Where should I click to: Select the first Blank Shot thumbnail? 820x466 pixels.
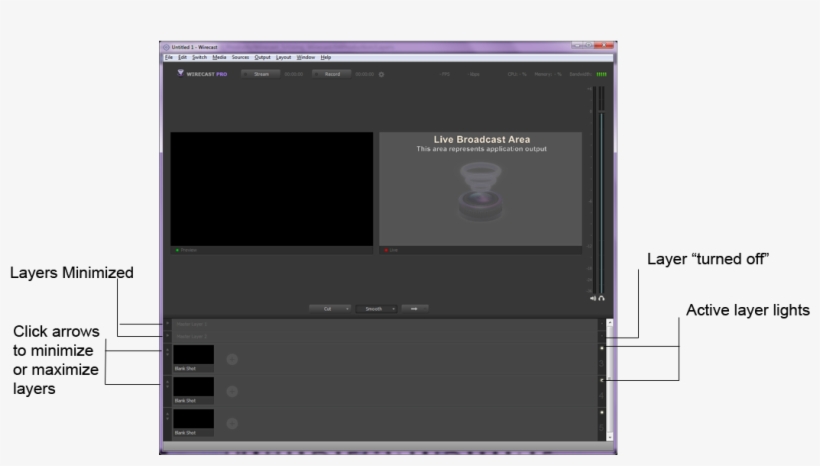click(193, 354)
